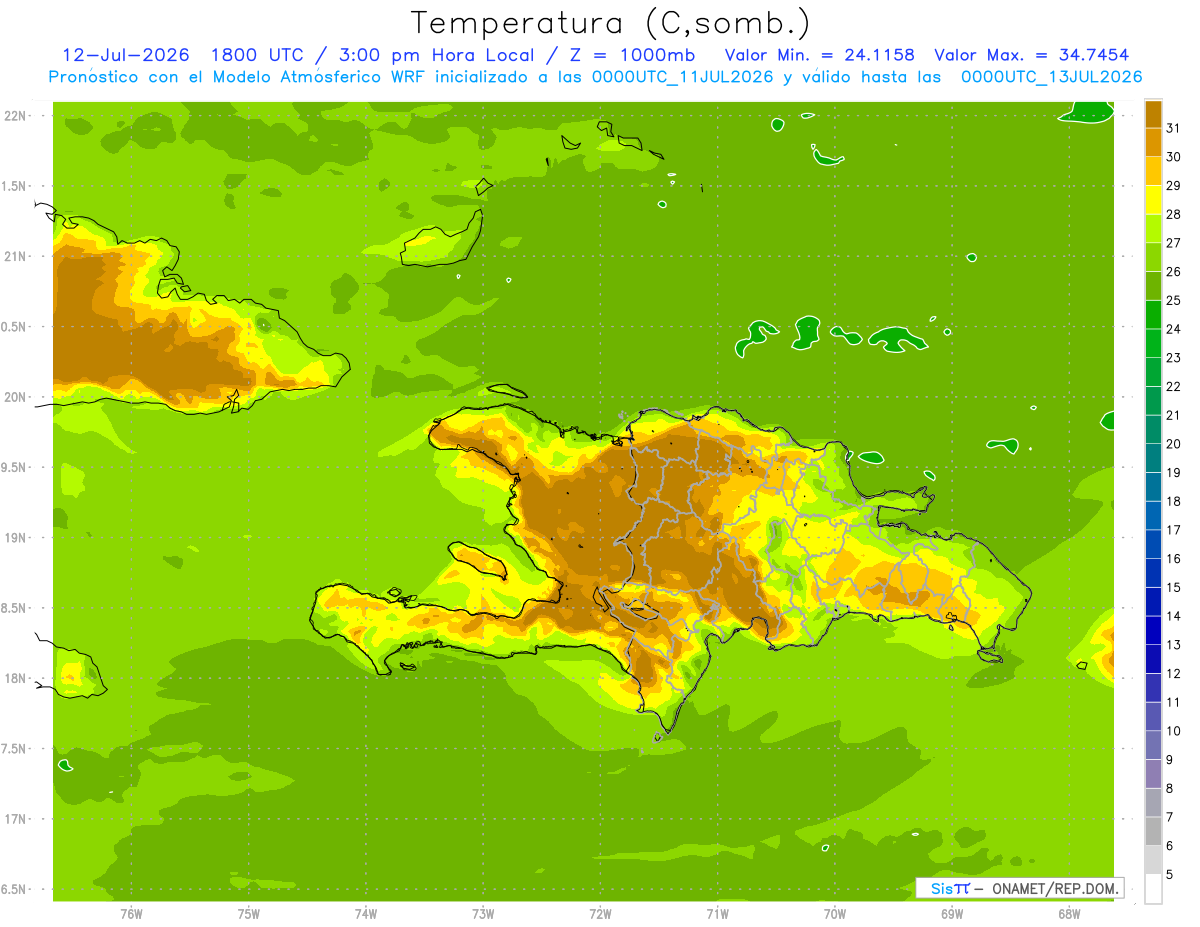
Task: Click the legend value 24
Action: click(x=1174, y=329)
